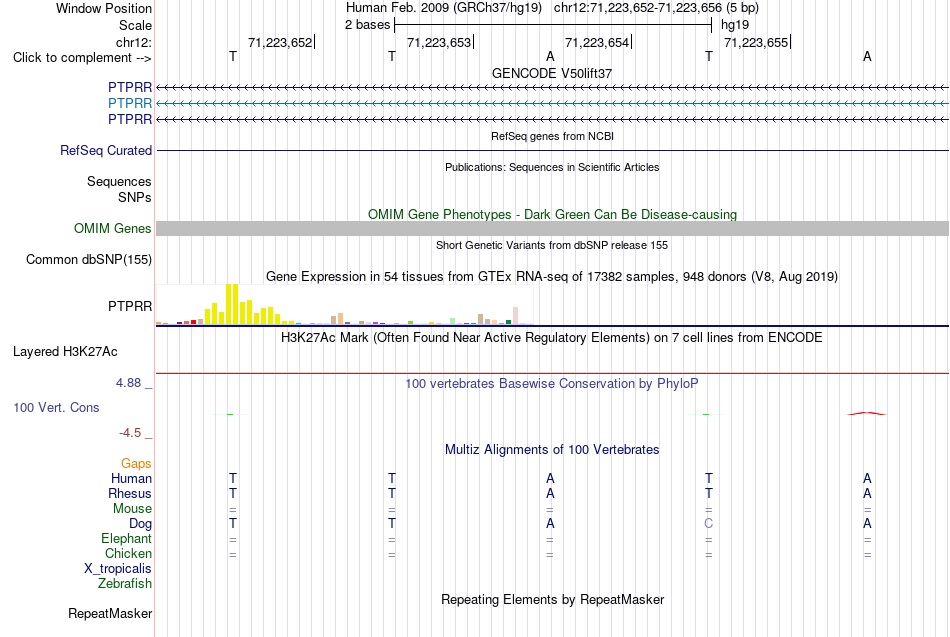
Task: Click 'Repeating Elements by RepeatMasker' title
Action: coord(552,599)
